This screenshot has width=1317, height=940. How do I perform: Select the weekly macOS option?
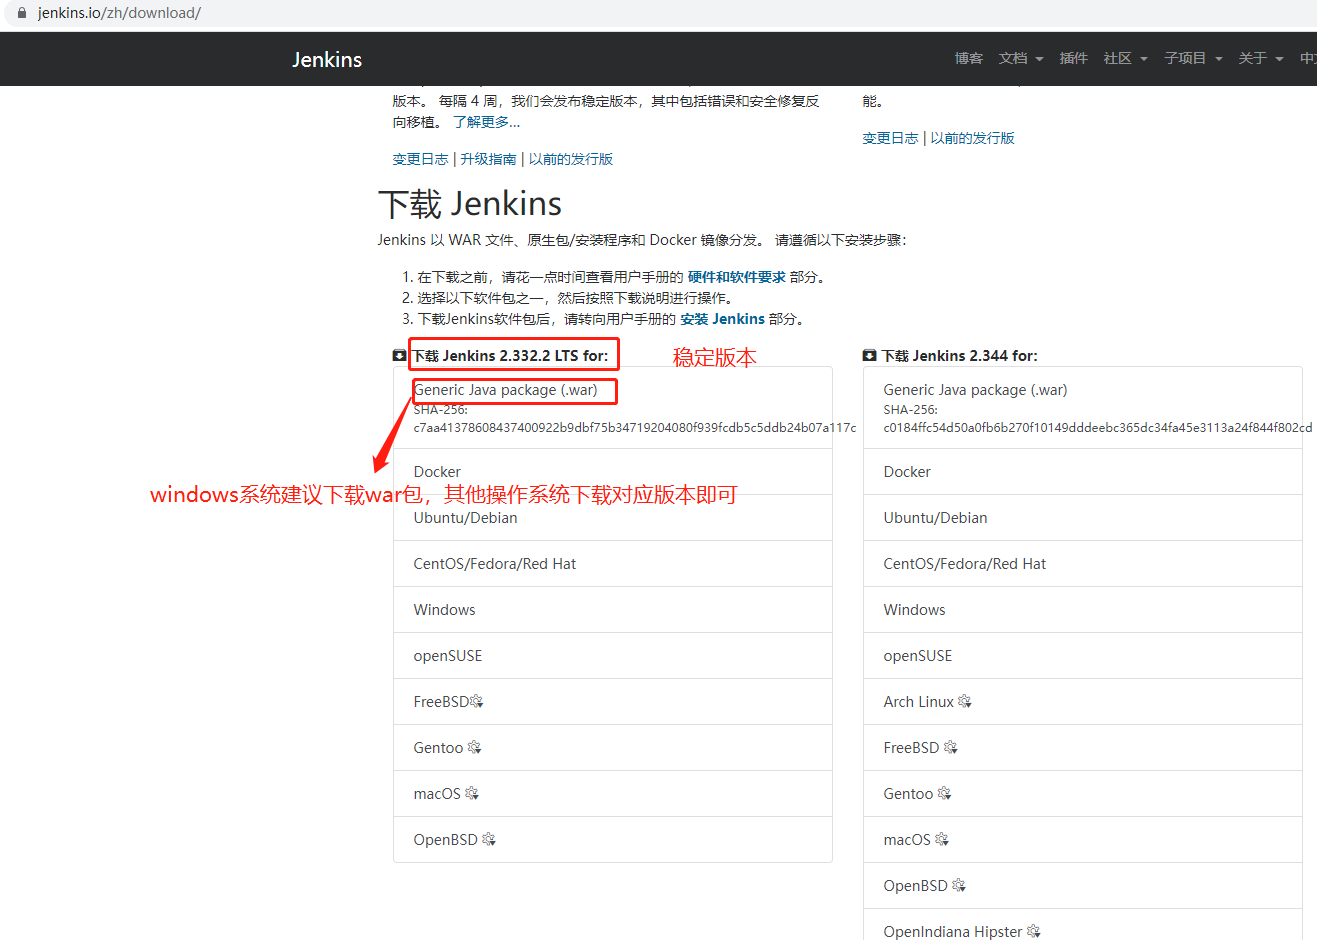coord(1083,840)
